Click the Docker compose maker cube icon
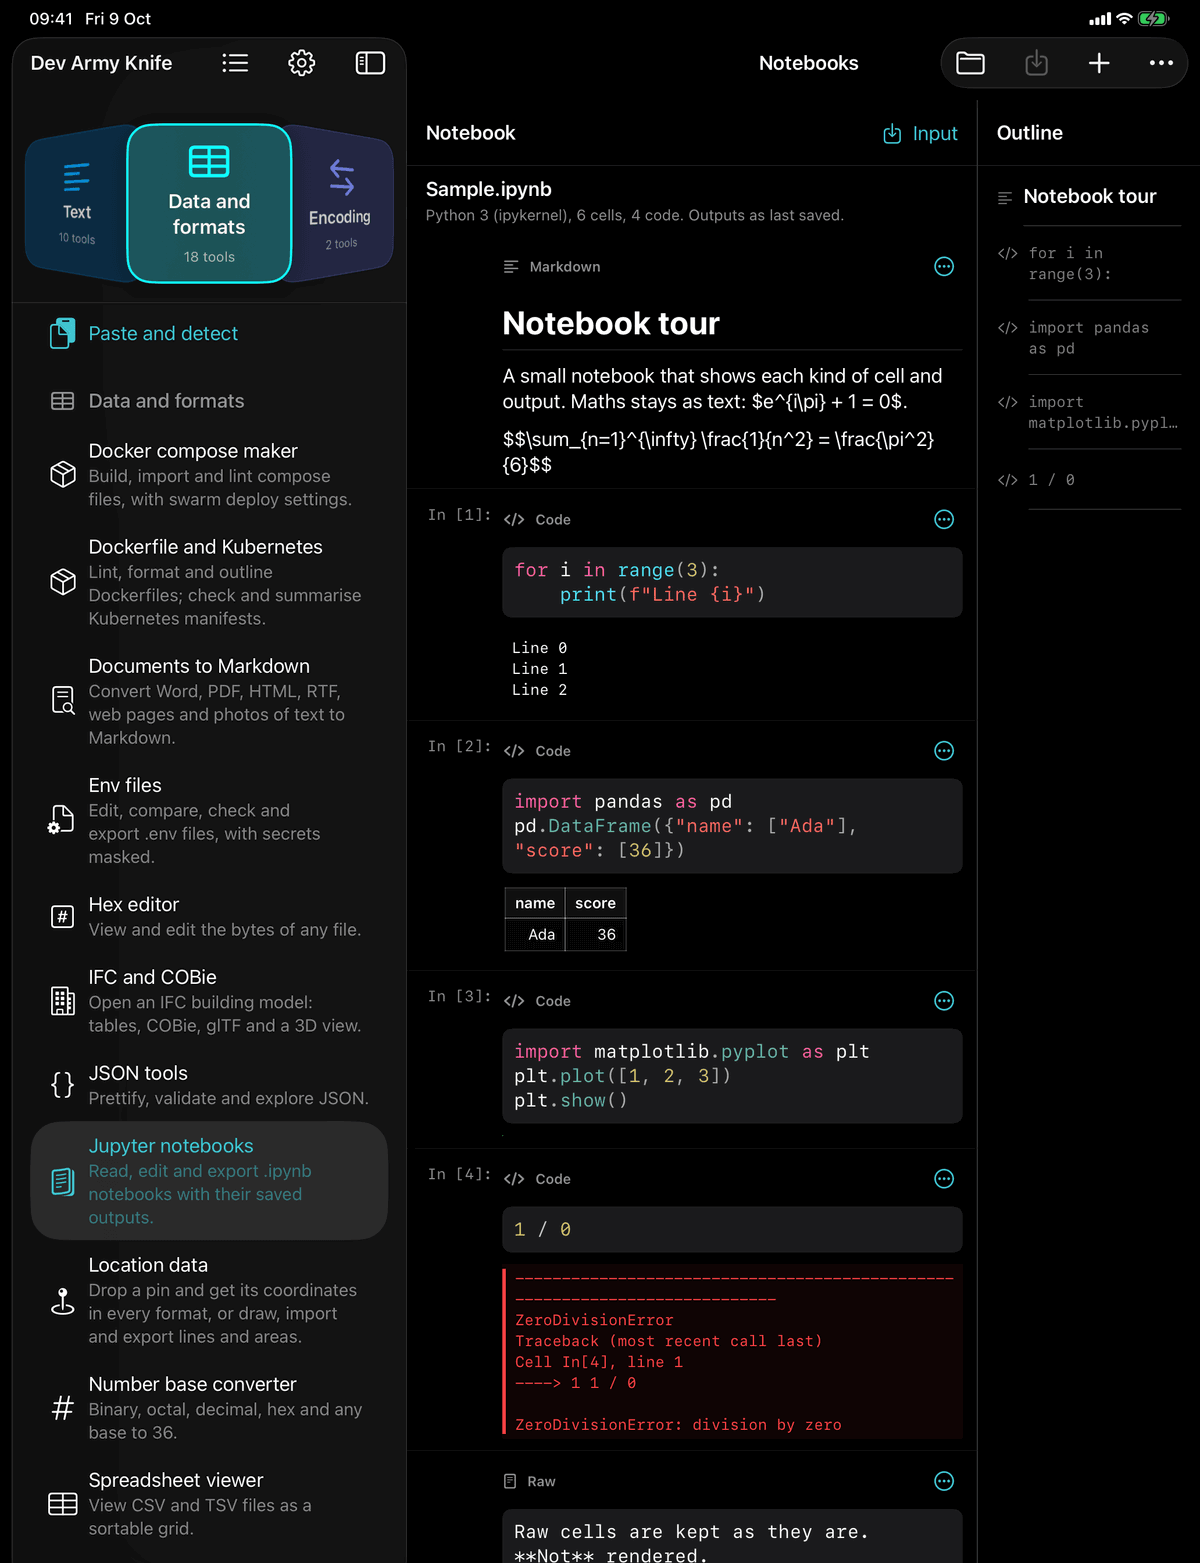The width and height of the screenshot is (1200, 1563). pos(63,474)
